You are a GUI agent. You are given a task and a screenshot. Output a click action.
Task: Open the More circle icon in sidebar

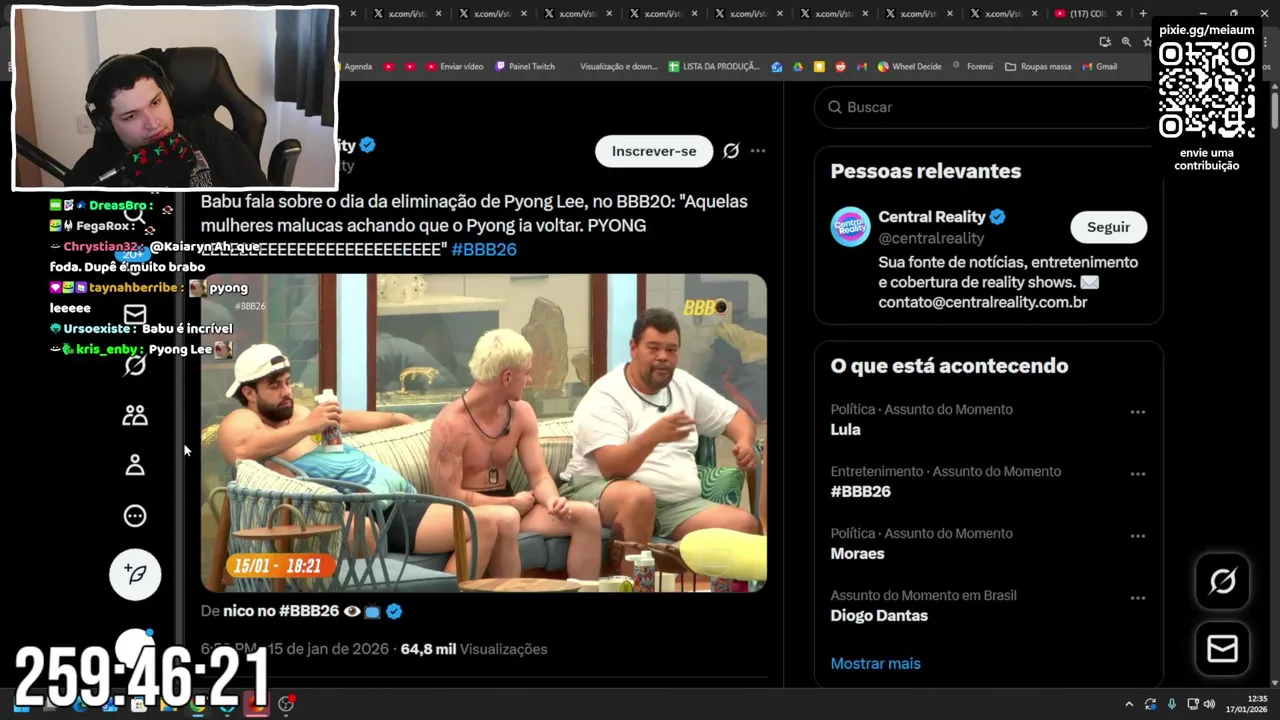[135, 516]
